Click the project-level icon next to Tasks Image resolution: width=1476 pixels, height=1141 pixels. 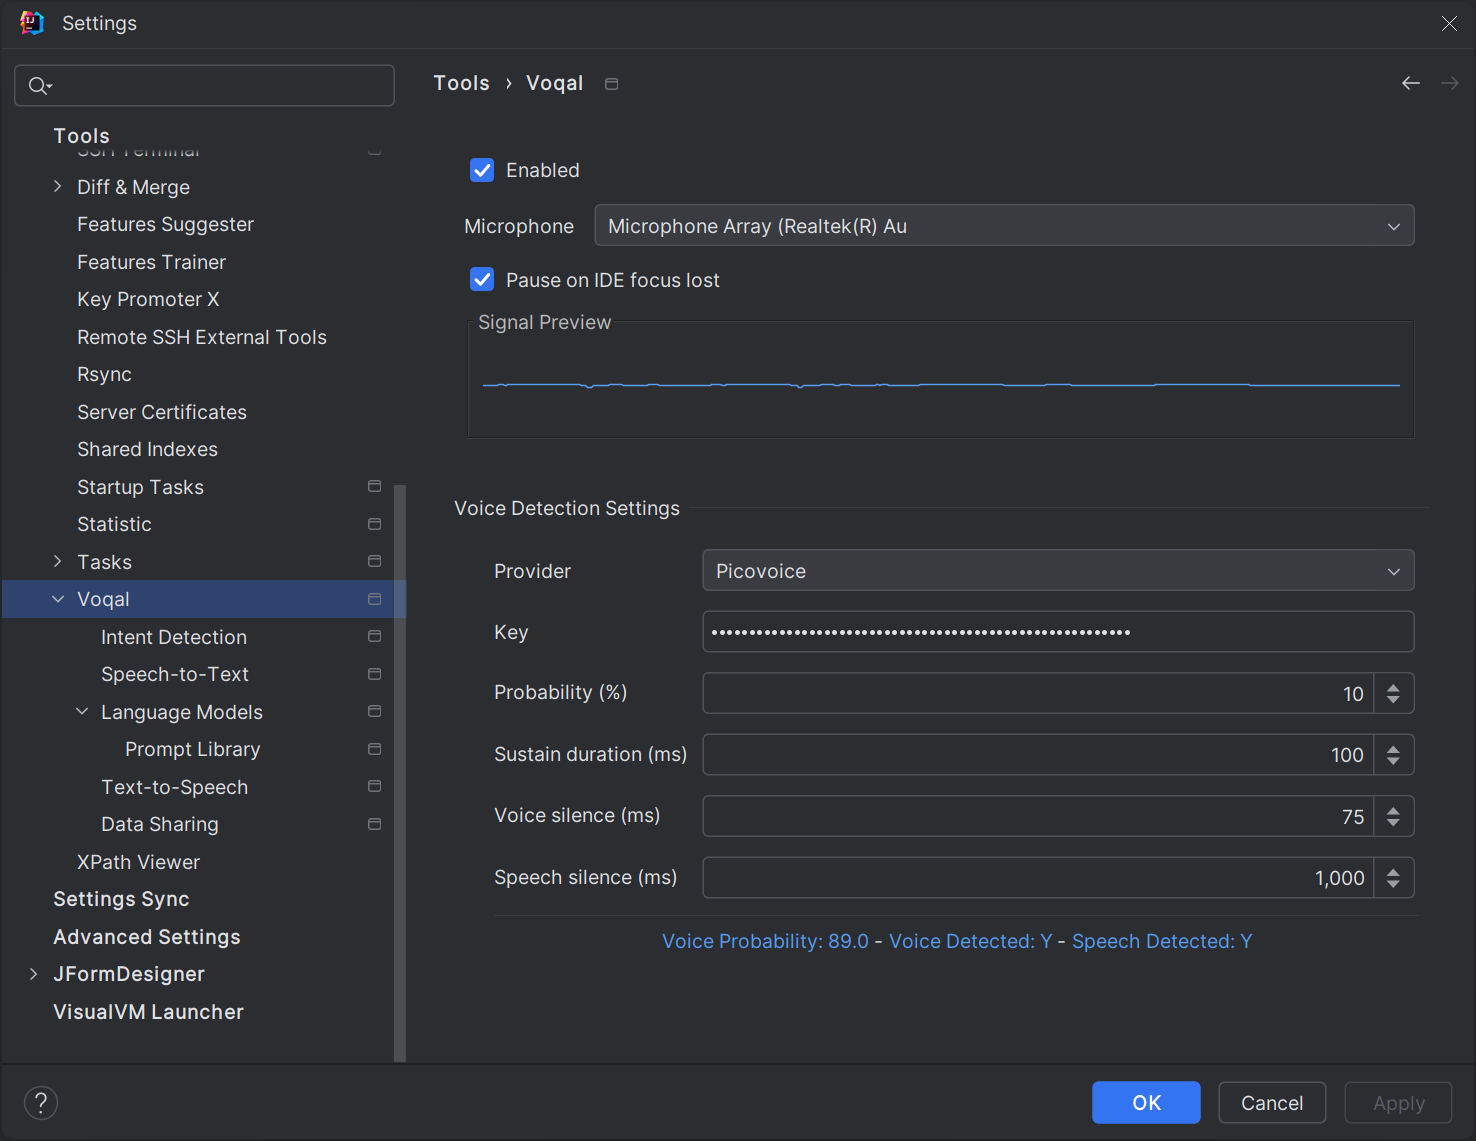[x=375, y=561]
